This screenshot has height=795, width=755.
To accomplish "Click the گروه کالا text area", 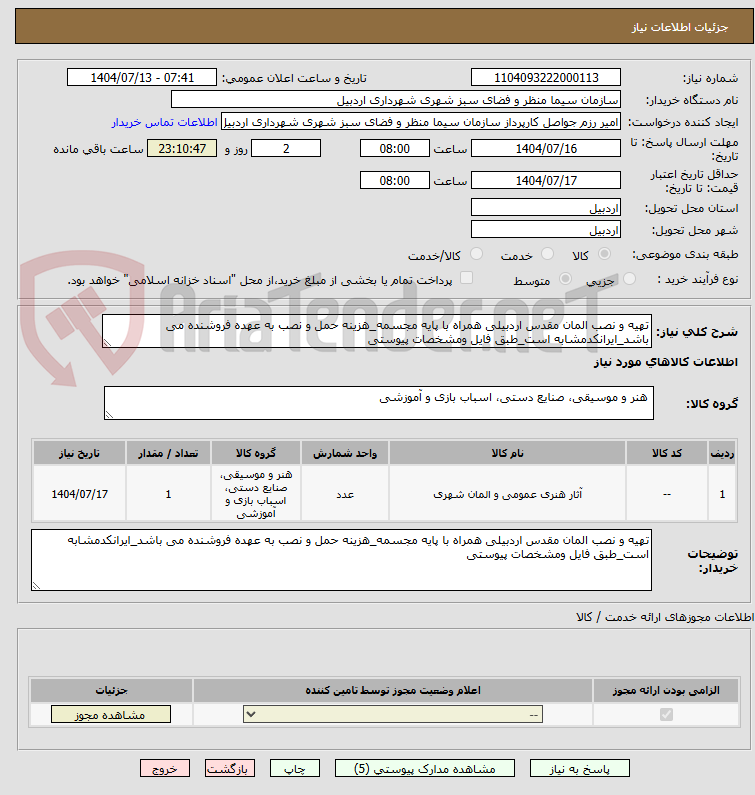I will point(379,403).
